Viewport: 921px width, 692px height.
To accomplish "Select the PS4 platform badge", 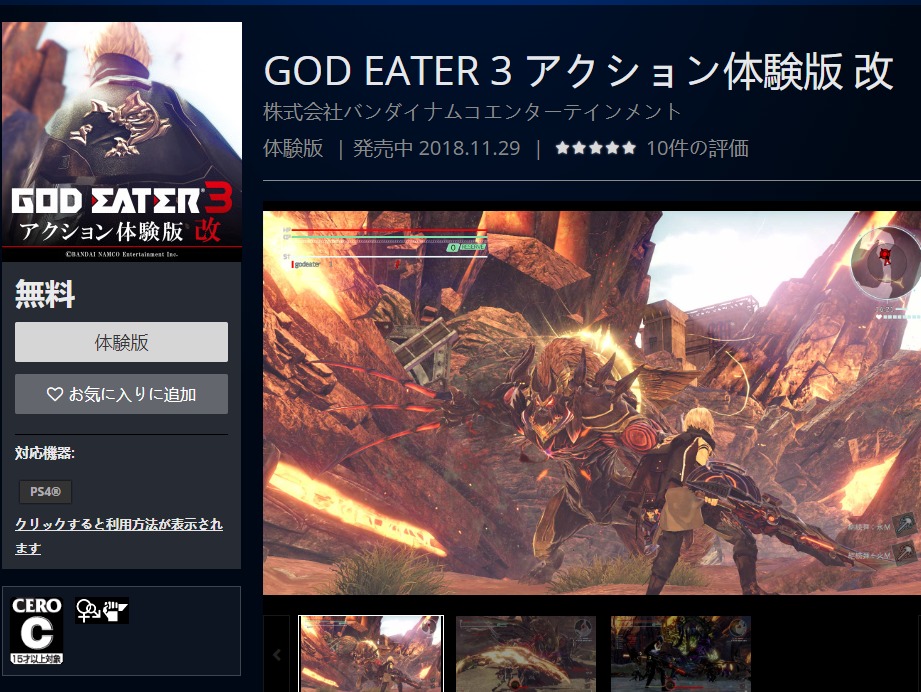I will (x=45, y=492).
